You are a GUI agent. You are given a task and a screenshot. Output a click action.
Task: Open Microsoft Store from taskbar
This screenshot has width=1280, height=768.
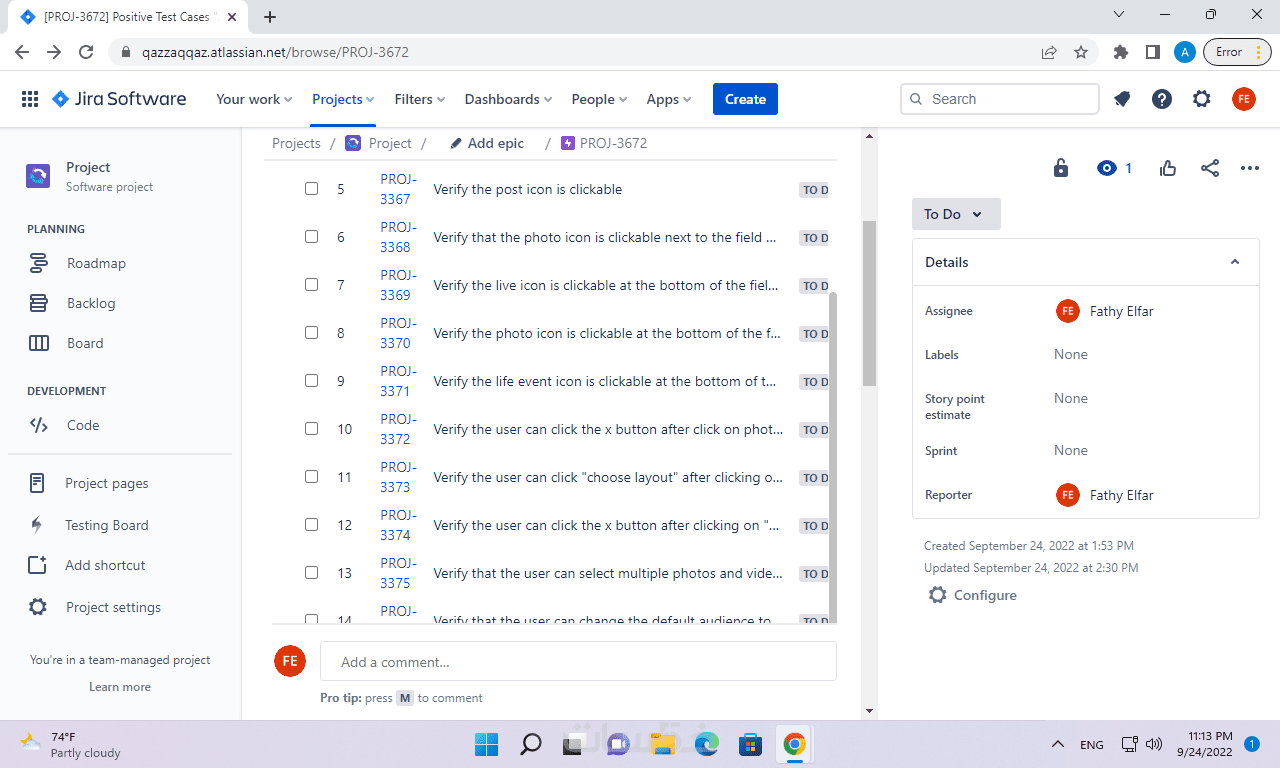click(751, 744)
